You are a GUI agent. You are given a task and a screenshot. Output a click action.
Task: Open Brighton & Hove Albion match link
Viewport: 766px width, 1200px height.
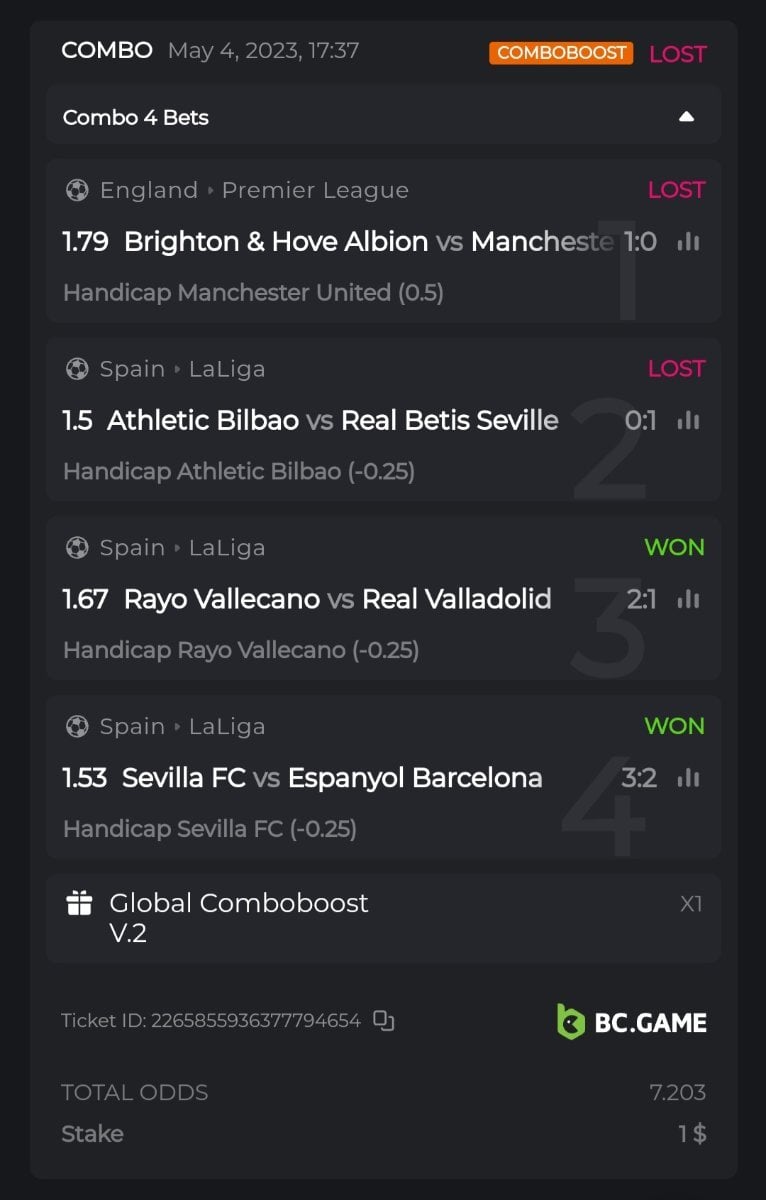pos(276,242)
